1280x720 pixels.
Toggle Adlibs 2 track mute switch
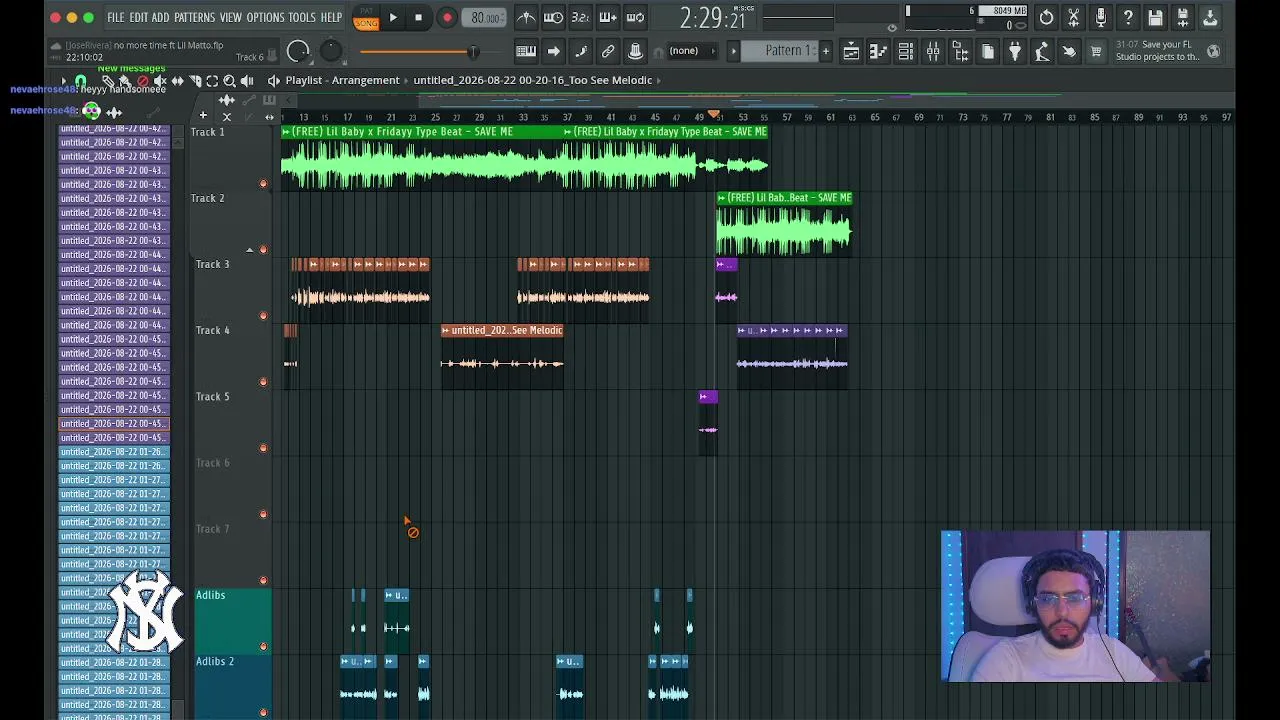pos(263,712)
